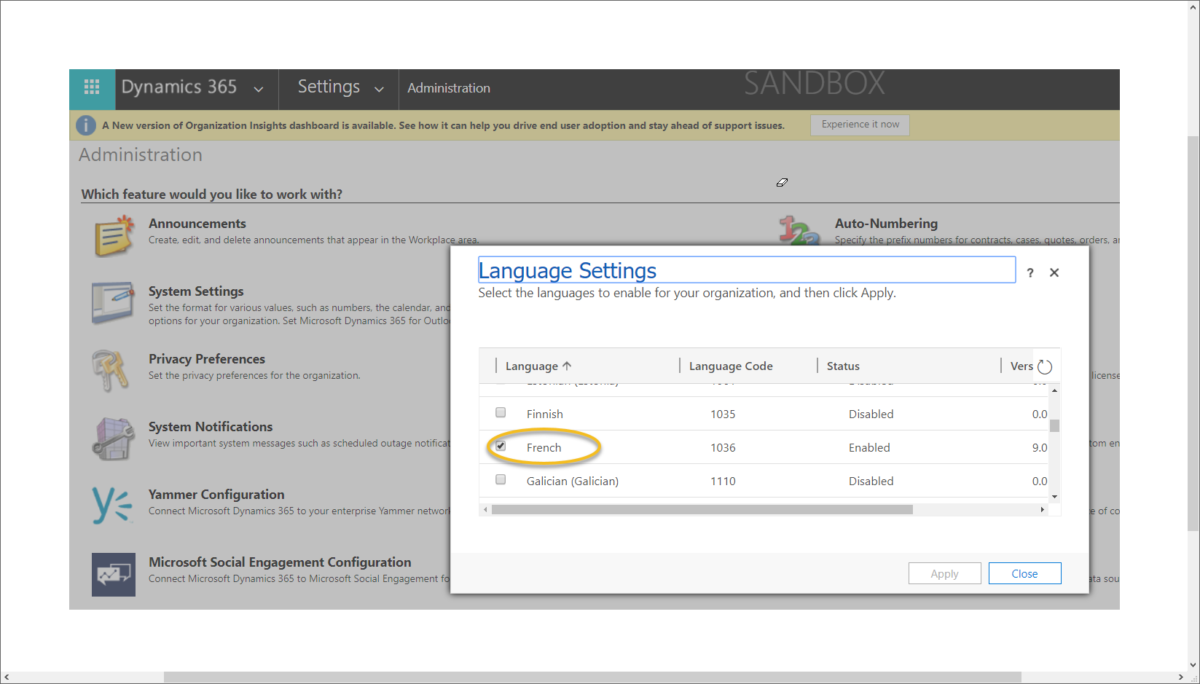Screen dimensions: 1200x684
Task: Click Dynamics 365 in navigation bar
Action: pyautogui.click(x=179, y=87)
